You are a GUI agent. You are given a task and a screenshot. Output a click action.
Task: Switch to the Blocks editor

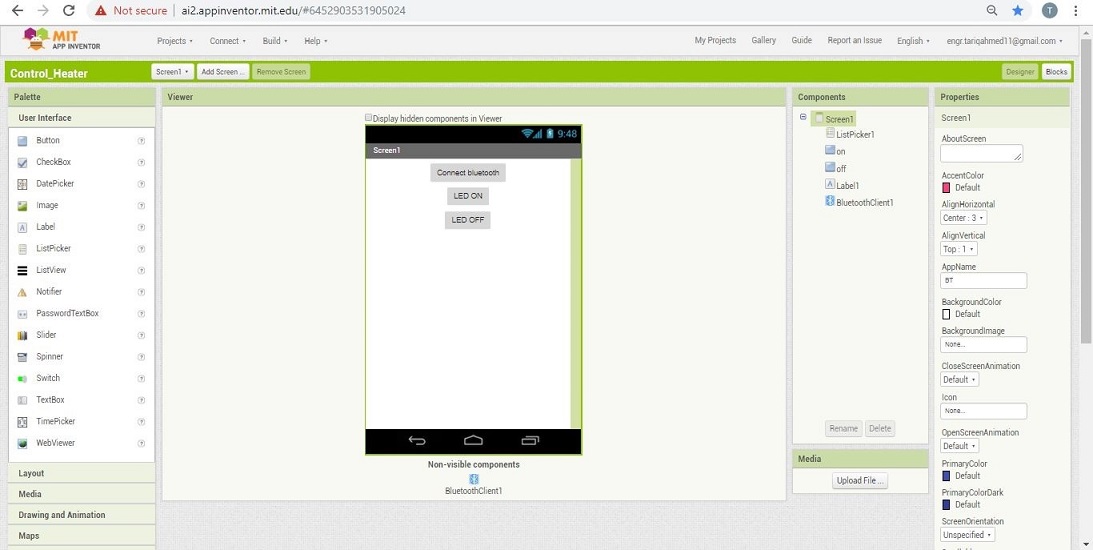click(x=1056, y=72)
